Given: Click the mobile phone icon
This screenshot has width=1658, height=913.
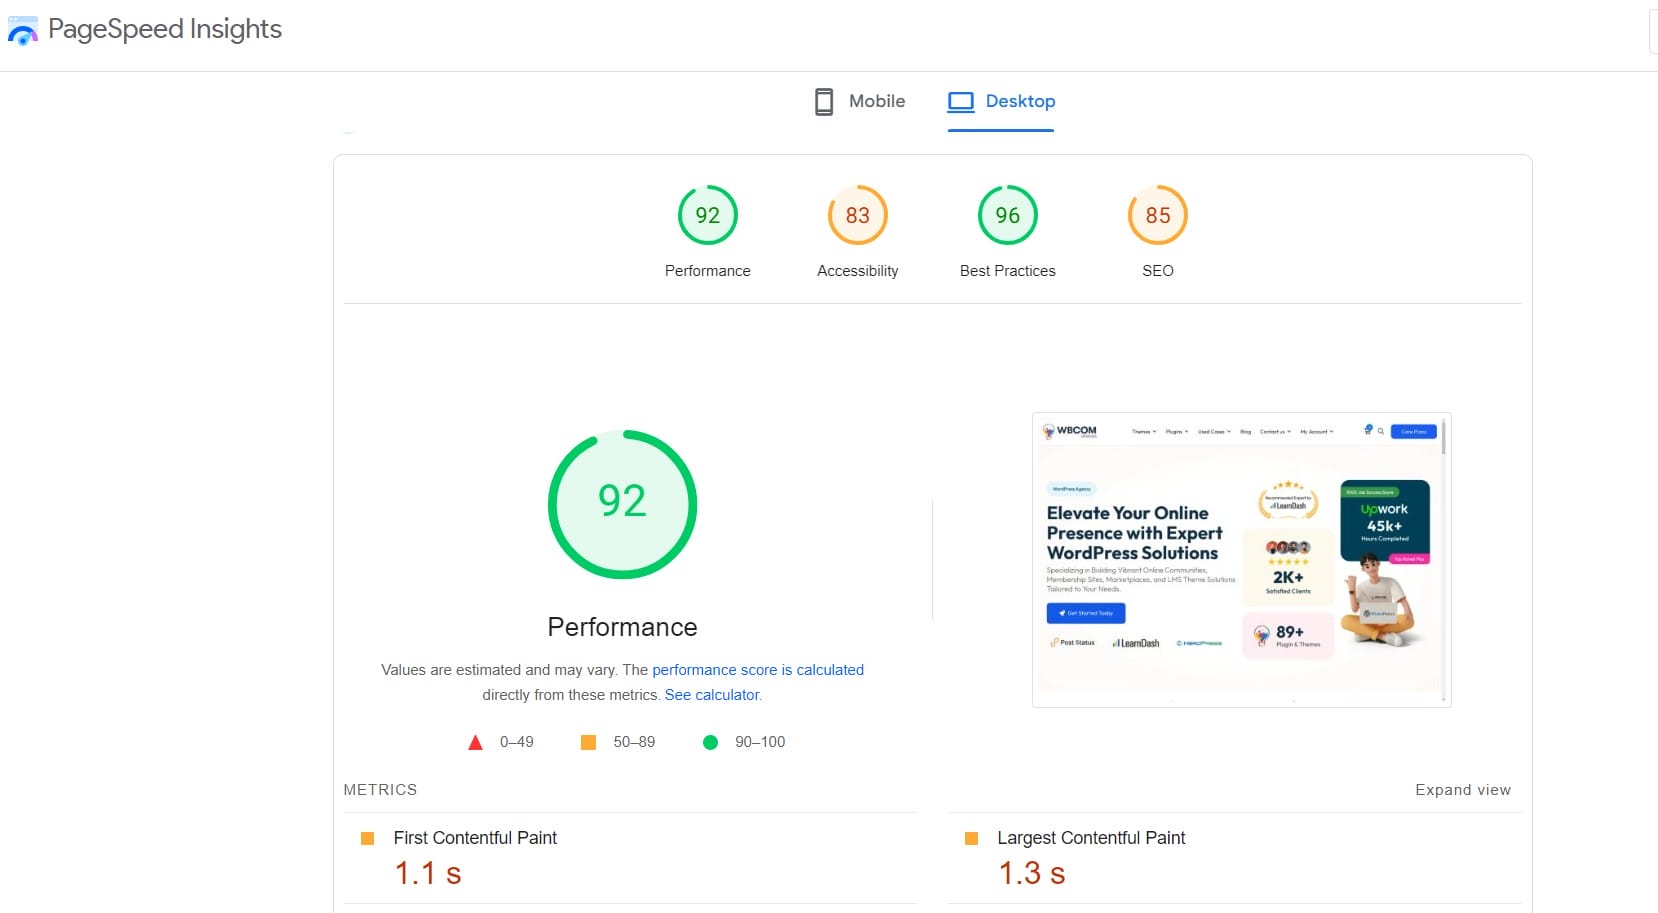Looking at the screenshot, I should point(824,102).
